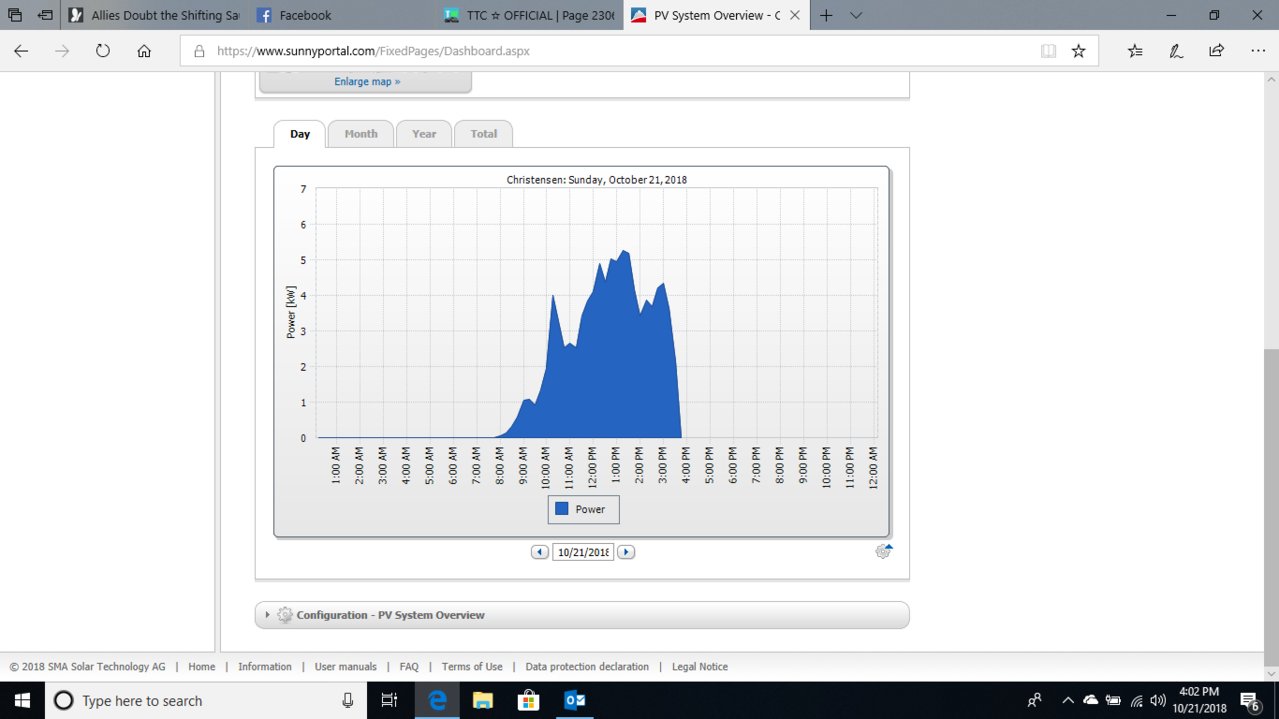The width and height of the screenshot is (1279, 719).
Task: Select the Total chart tab
Action: (x=484, y=134)
